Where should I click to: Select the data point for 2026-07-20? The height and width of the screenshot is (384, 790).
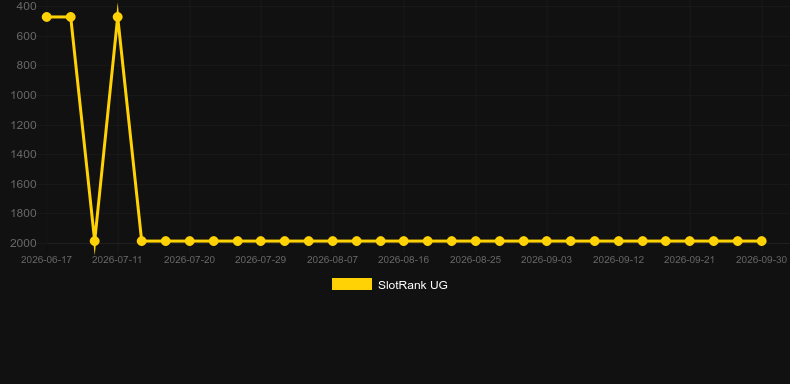(x=189, y=241)
